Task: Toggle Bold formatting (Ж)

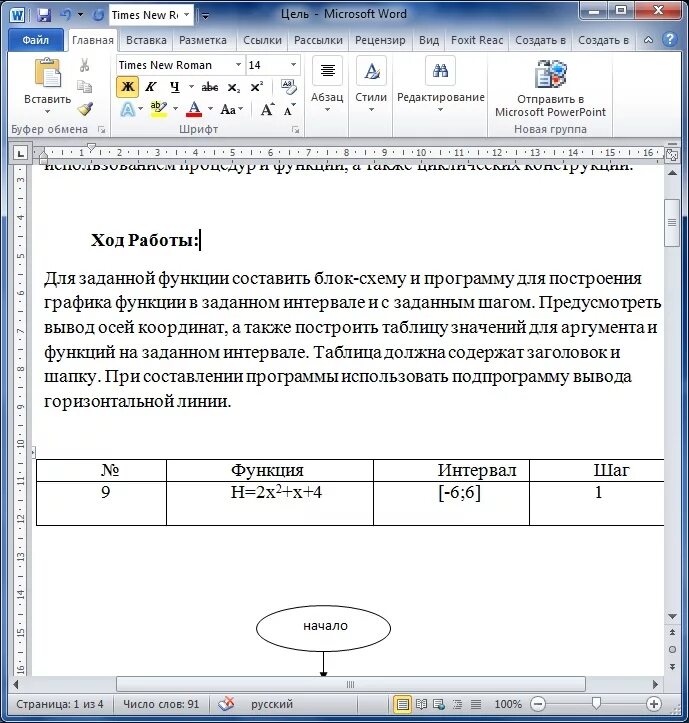Action: (x=127, y=87)
